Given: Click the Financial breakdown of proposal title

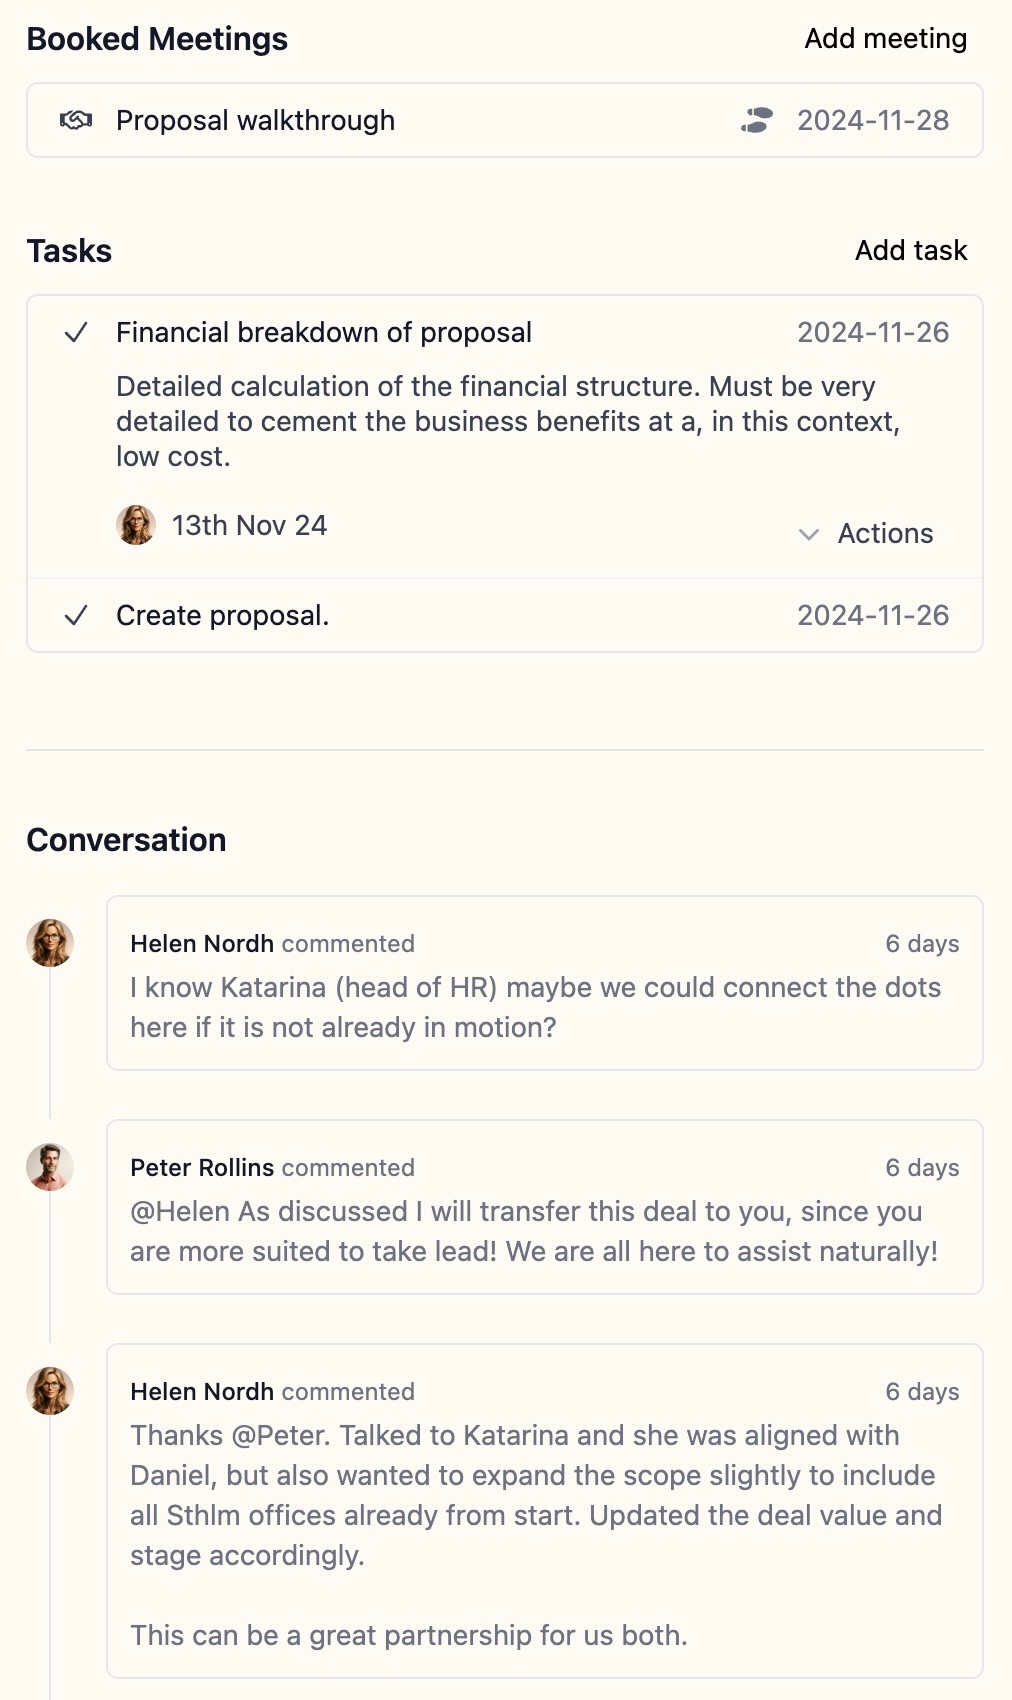Looking at the screenshot, I should (x=324, y=333).
